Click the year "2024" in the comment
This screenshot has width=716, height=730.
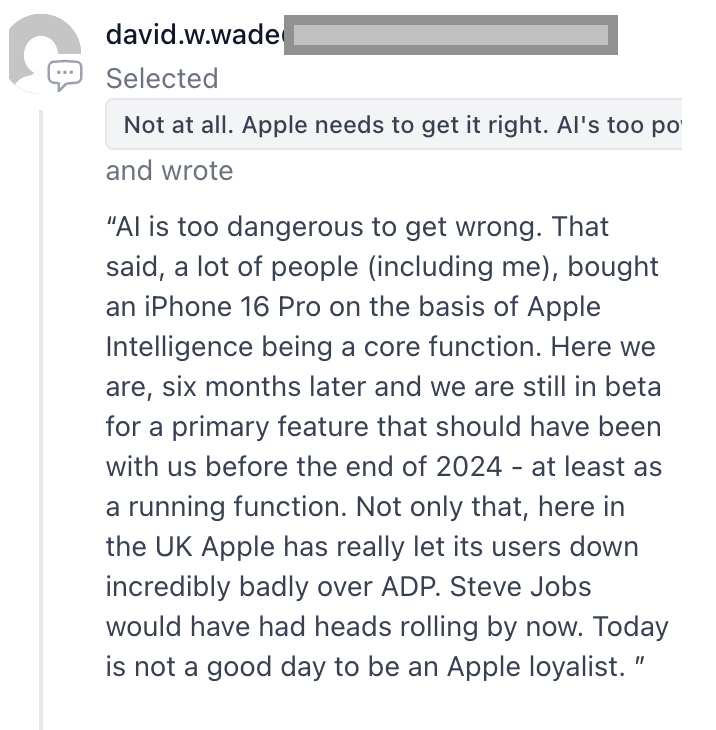click(469, 466)
